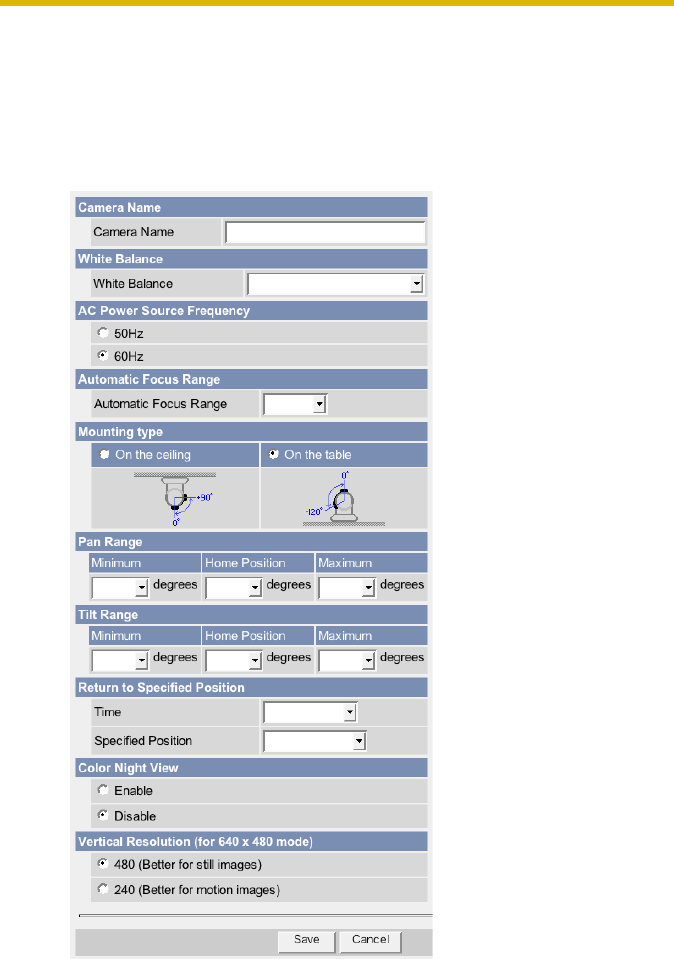Click the AC Power Source Frequency header
This screenshot has width=674, height=959.
click(x=251, y=311)
